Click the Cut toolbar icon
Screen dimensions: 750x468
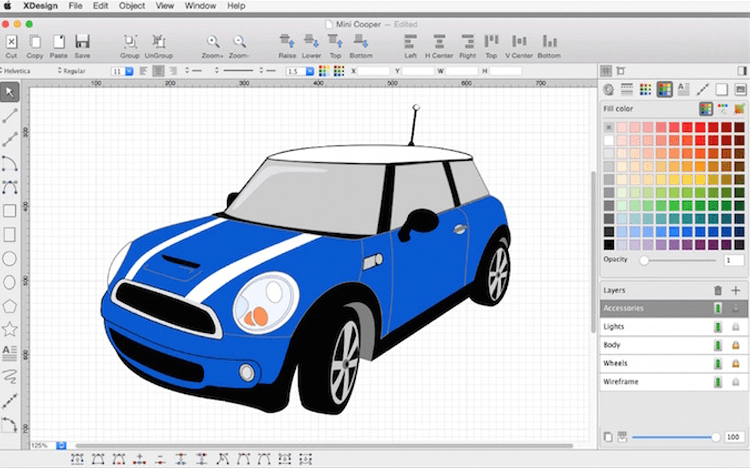pos(11,46)
